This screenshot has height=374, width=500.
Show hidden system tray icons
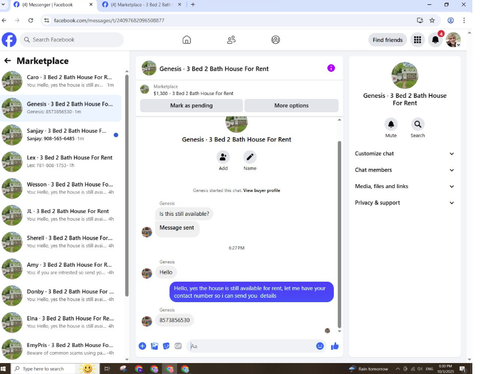[398, 369]
